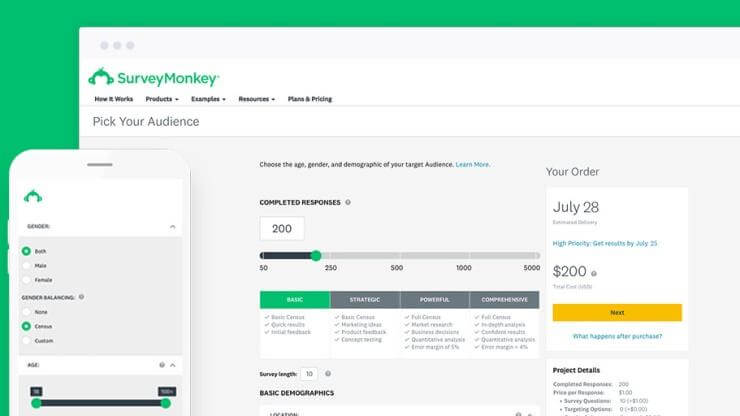Screen dimensions: 740x416
Task: Click the SurveyMonkey logo in header
Action: pos(154,77)
